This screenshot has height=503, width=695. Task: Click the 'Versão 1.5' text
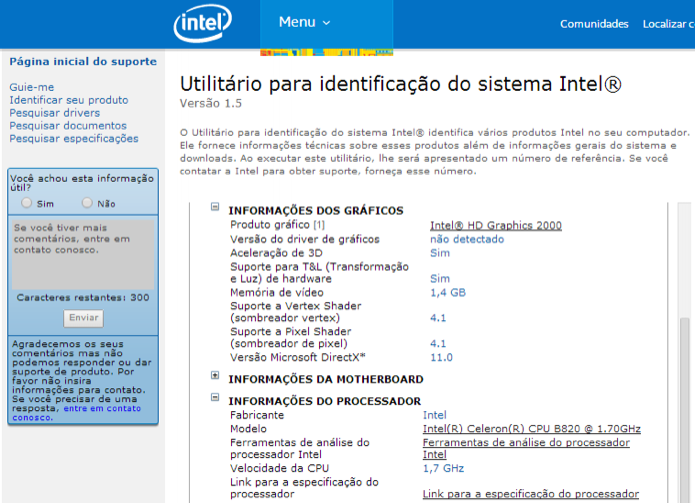(x=211, y=103)
